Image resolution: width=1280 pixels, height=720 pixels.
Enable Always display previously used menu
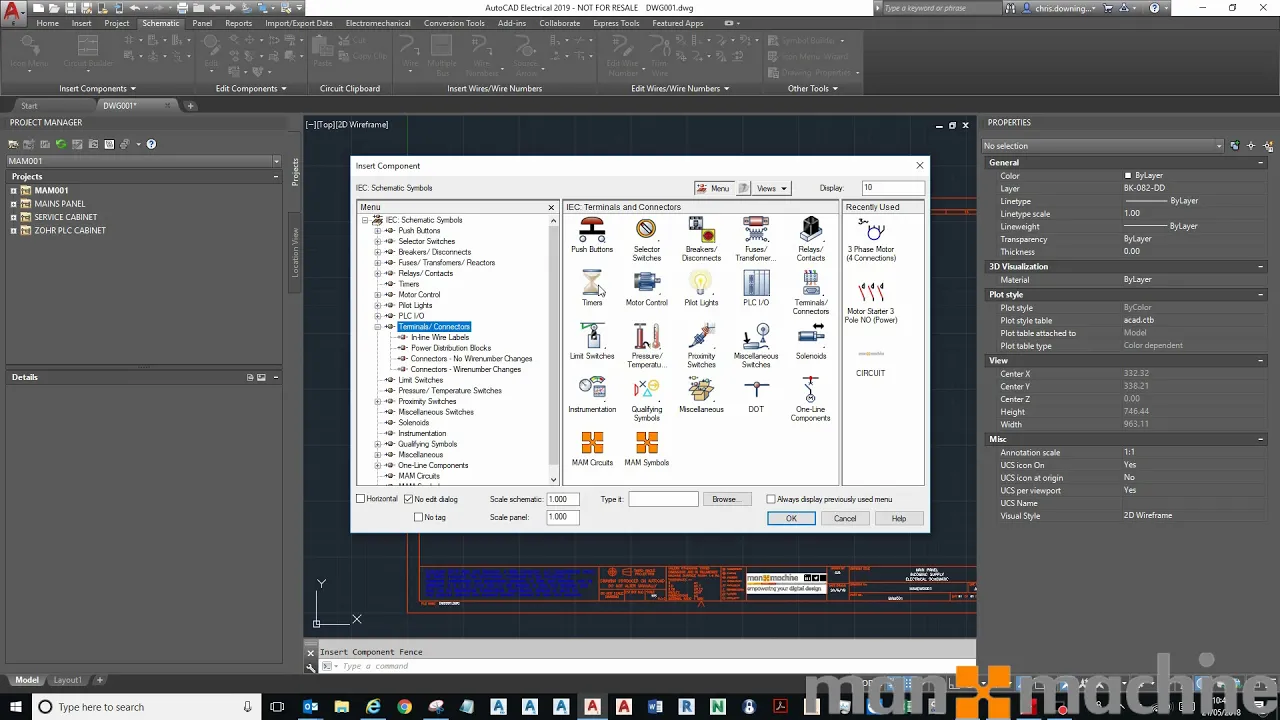click(x=771, y=499)
